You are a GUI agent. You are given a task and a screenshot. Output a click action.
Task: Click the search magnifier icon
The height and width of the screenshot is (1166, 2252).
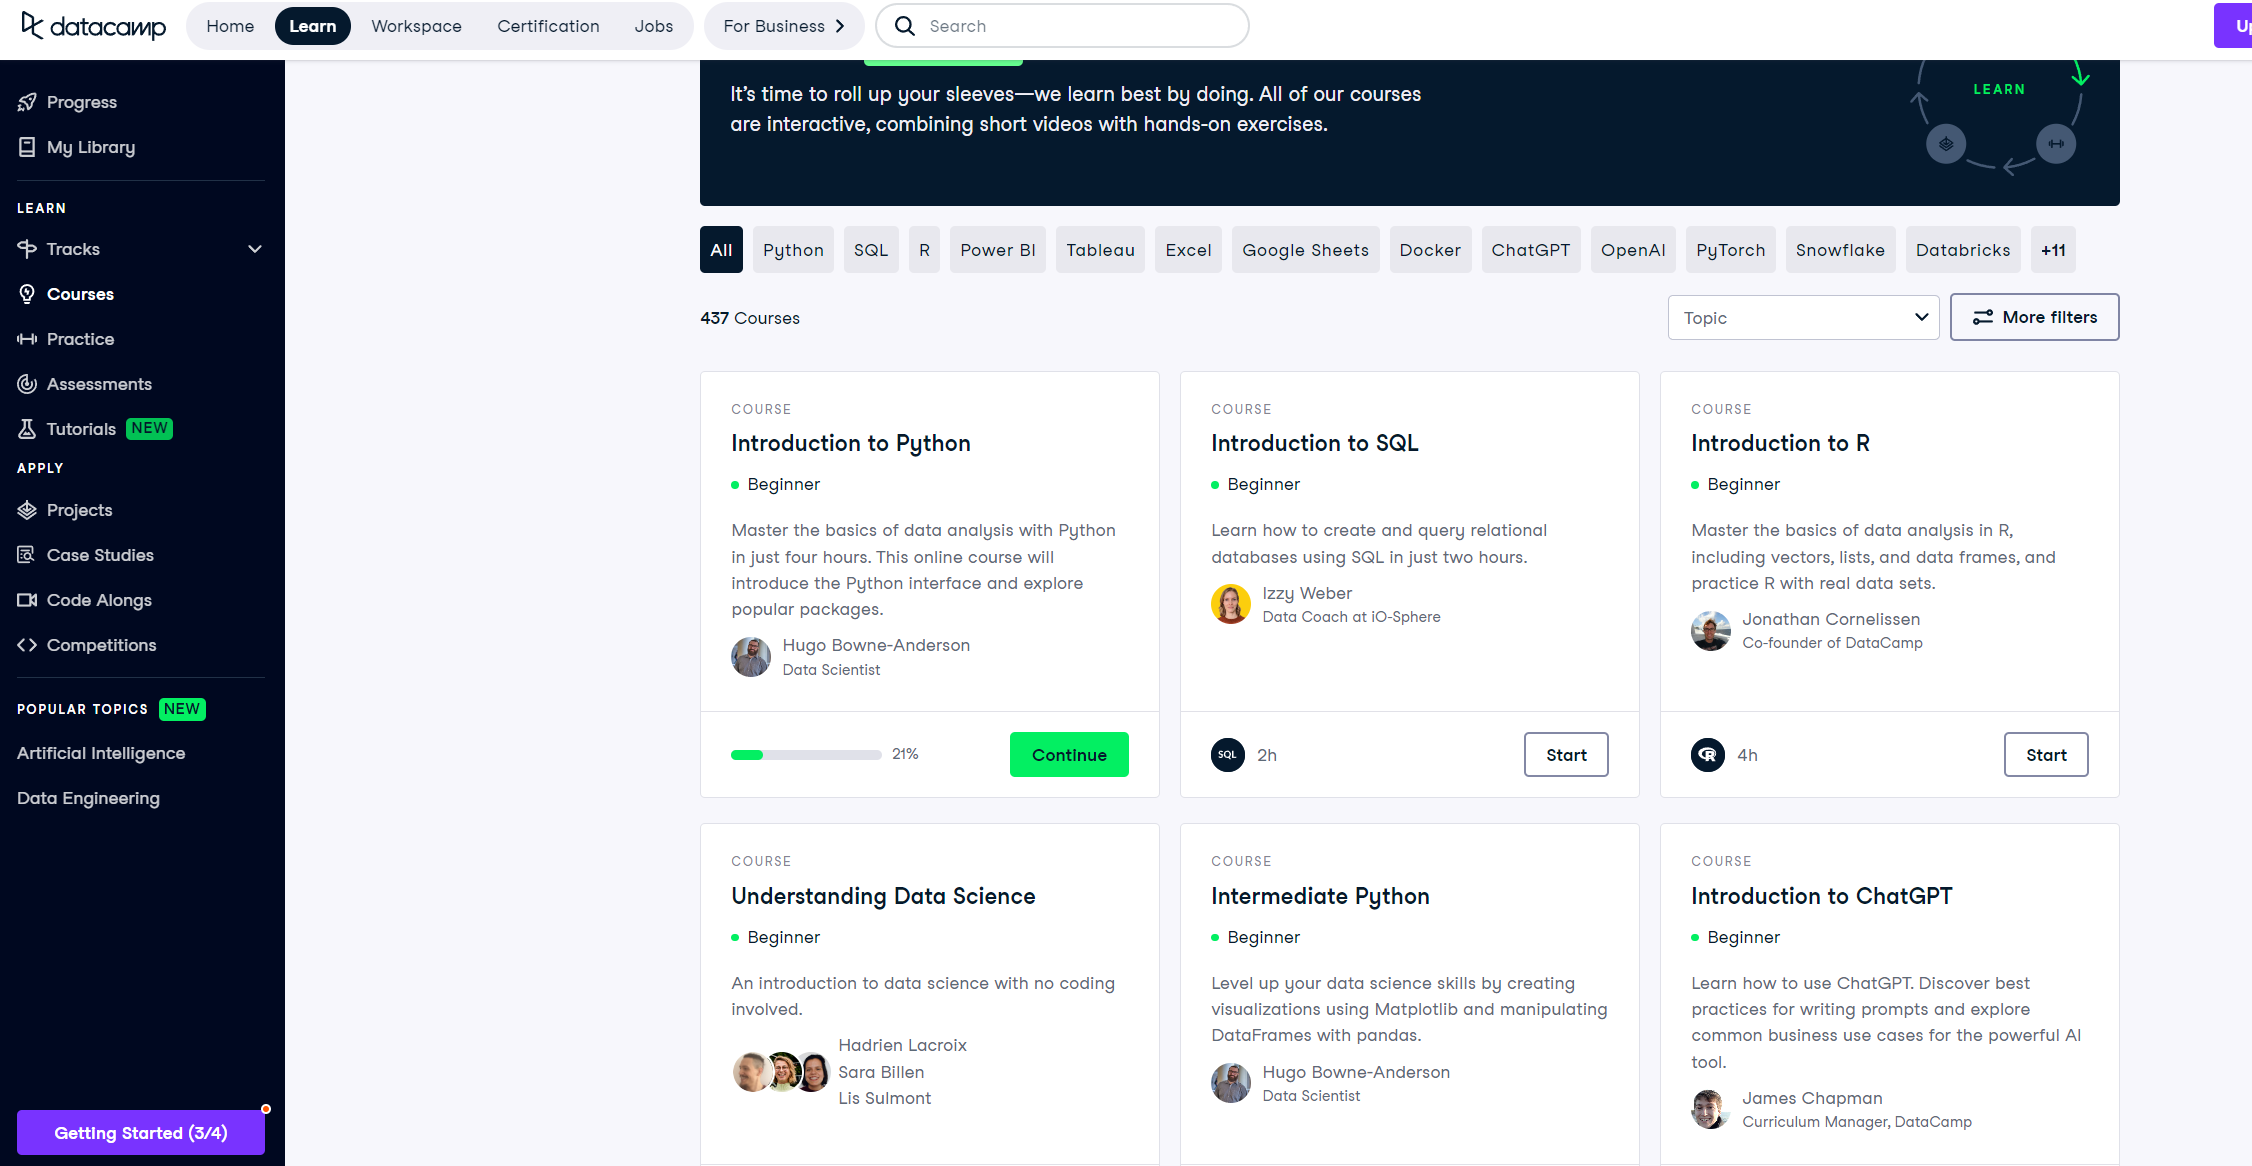[905, 26]
